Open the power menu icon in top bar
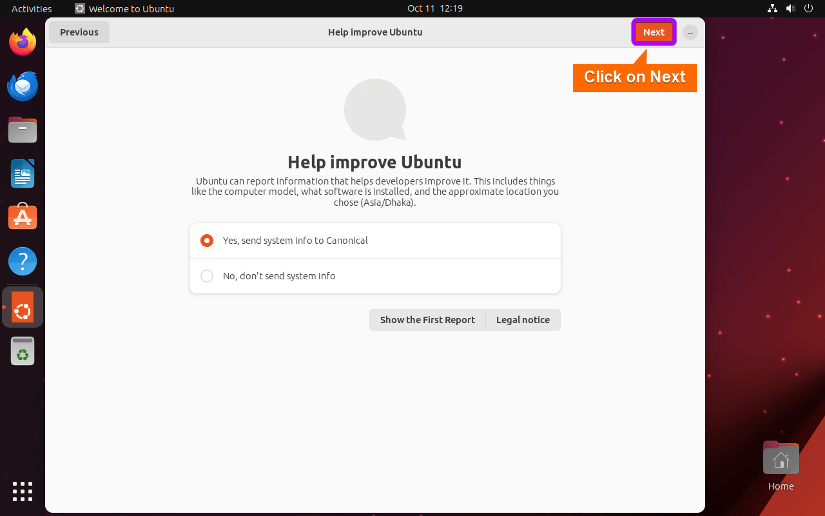The height and width of the screenshot is (516, 825). pyautogui.click(x=809, y=8)
